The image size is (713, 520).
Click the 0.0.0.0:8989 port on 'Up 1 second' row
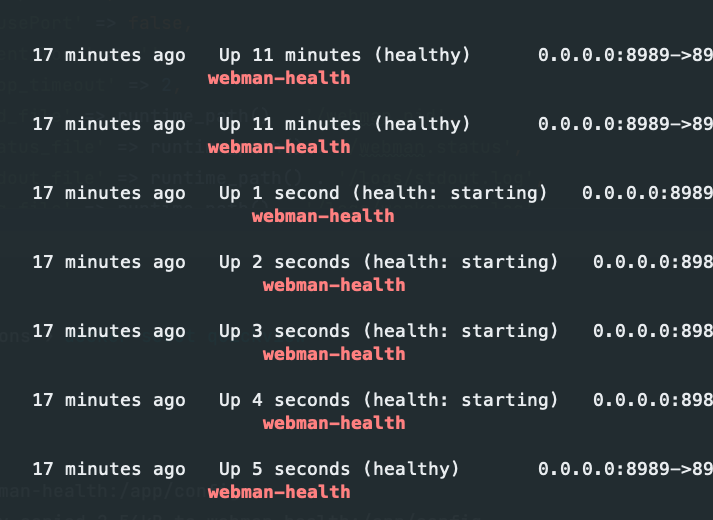(x=648, y=193)
